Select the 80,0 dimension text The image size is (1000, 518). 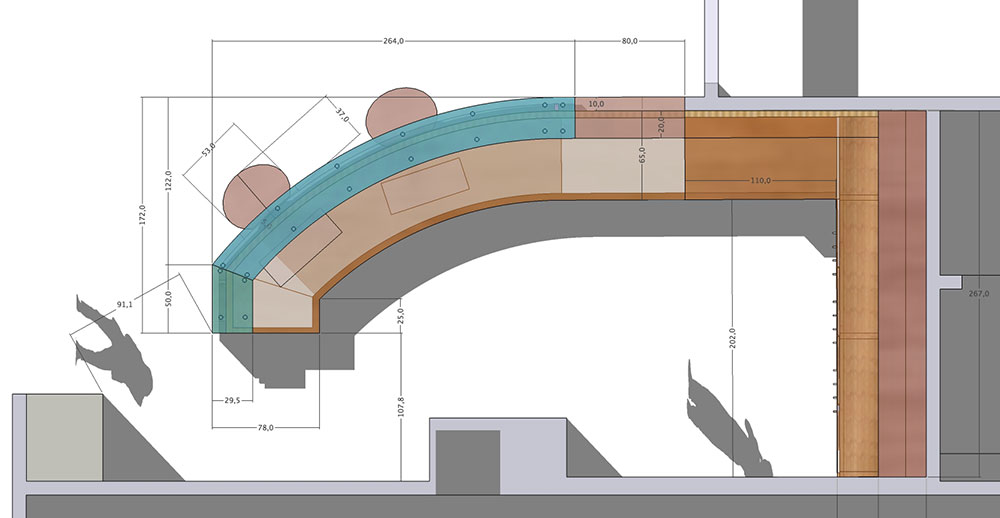tap(629, 42)
